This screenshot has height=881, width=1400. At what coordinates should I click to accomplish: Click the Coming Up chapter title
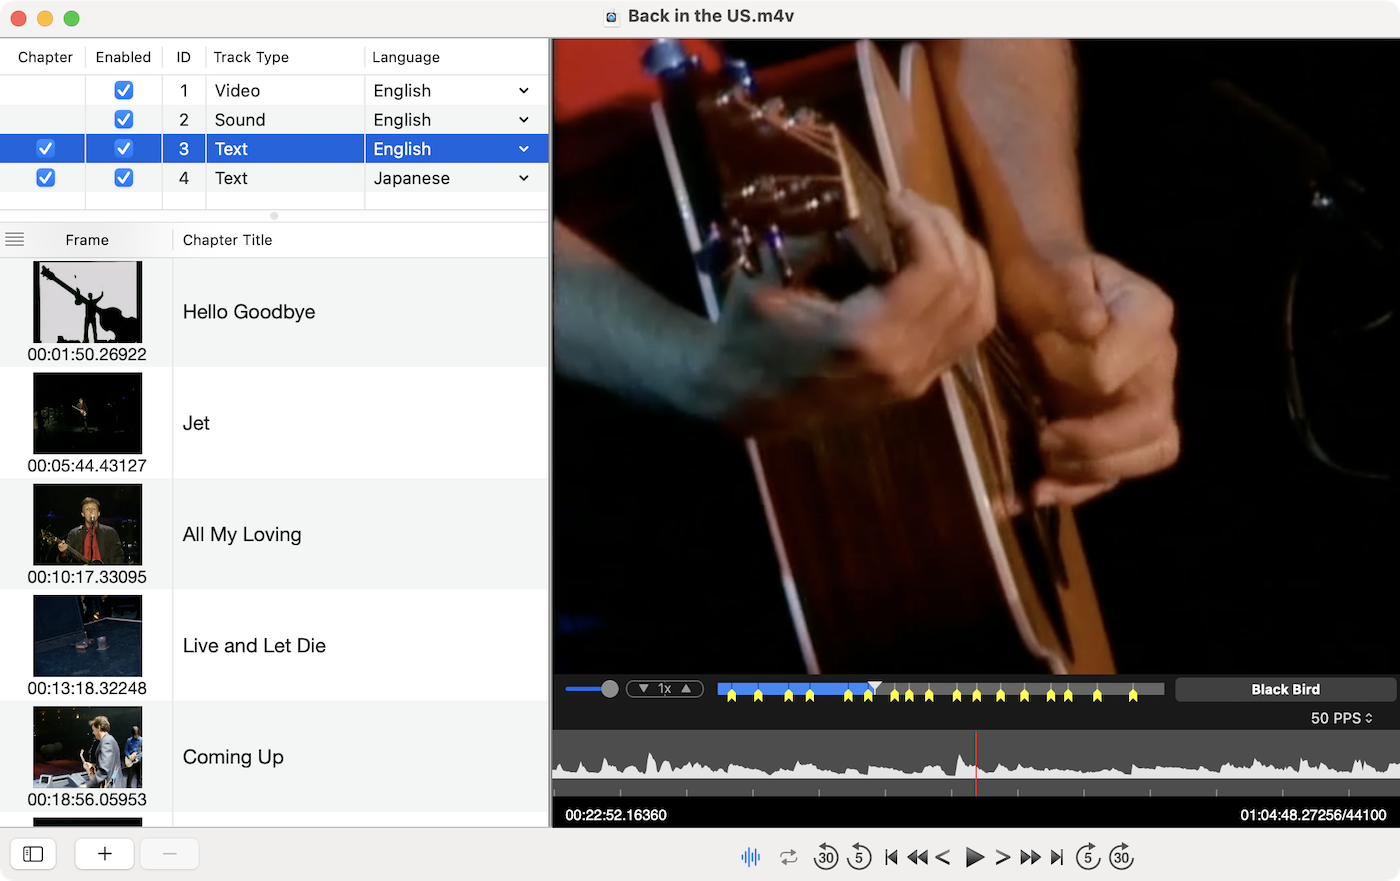click(233, 757)
